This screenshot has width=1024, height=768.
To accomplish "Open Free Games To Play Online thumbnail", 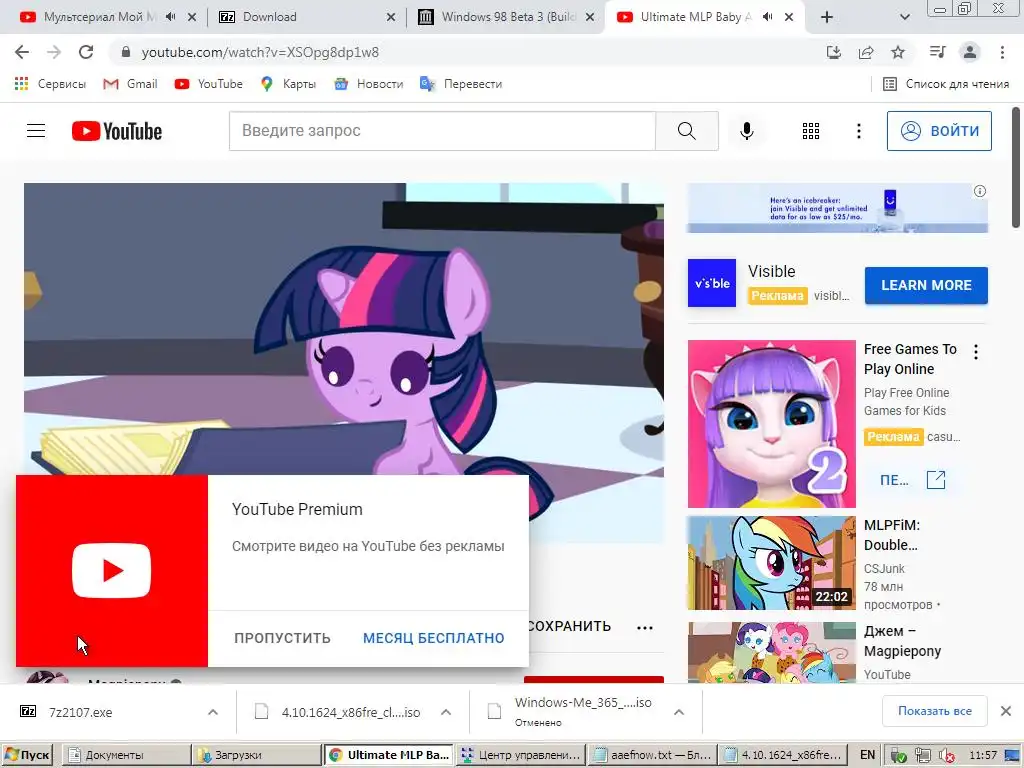I will click(x=771, y=424).
